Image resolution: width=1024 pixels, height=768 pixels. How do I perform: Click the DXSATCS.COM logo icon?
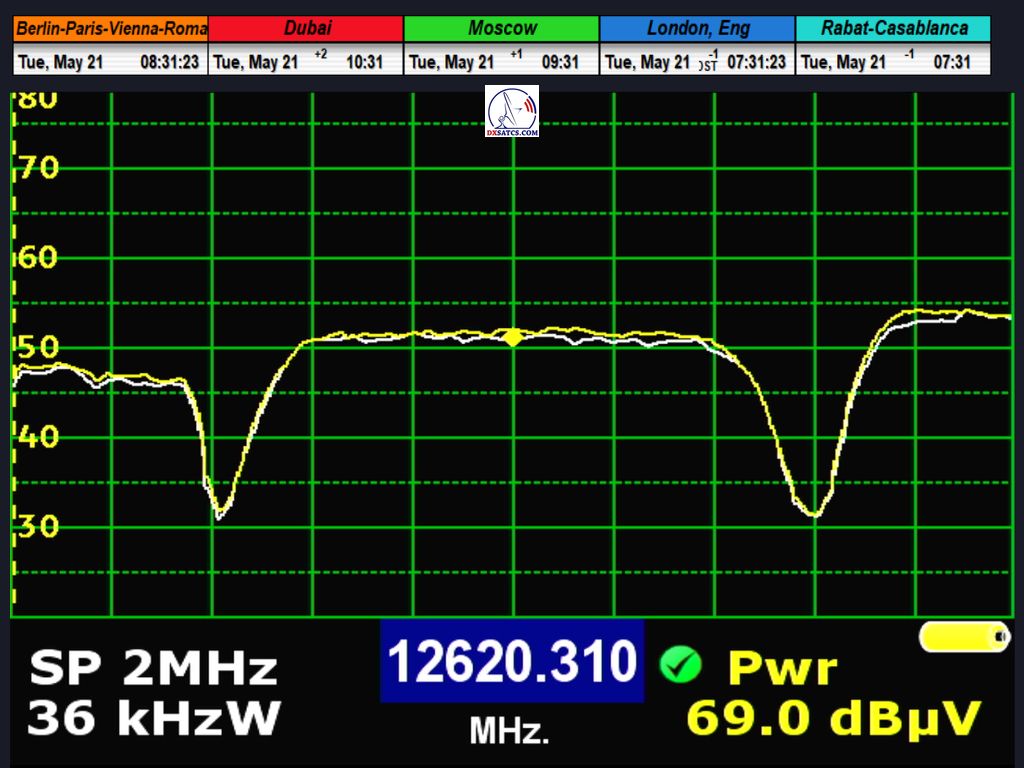511,111
